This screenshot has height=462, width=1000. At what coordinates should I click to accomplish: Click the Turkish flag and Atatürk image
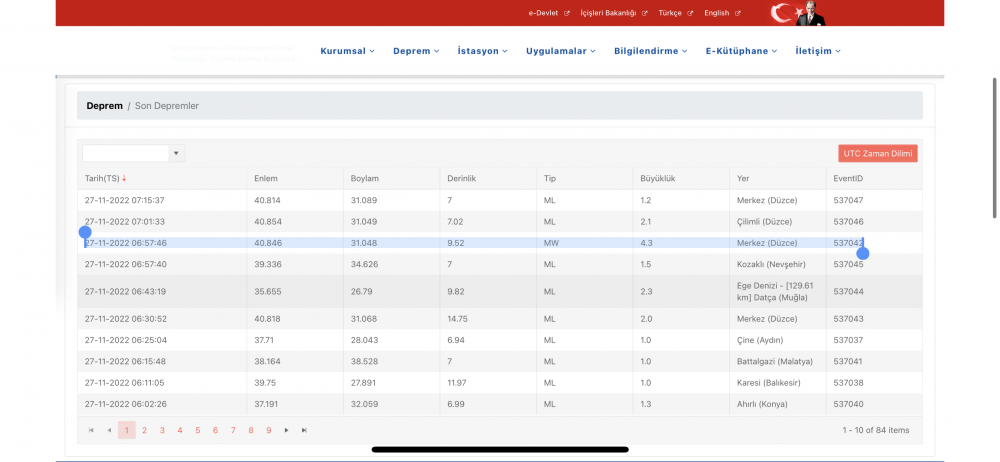(796, 14)
